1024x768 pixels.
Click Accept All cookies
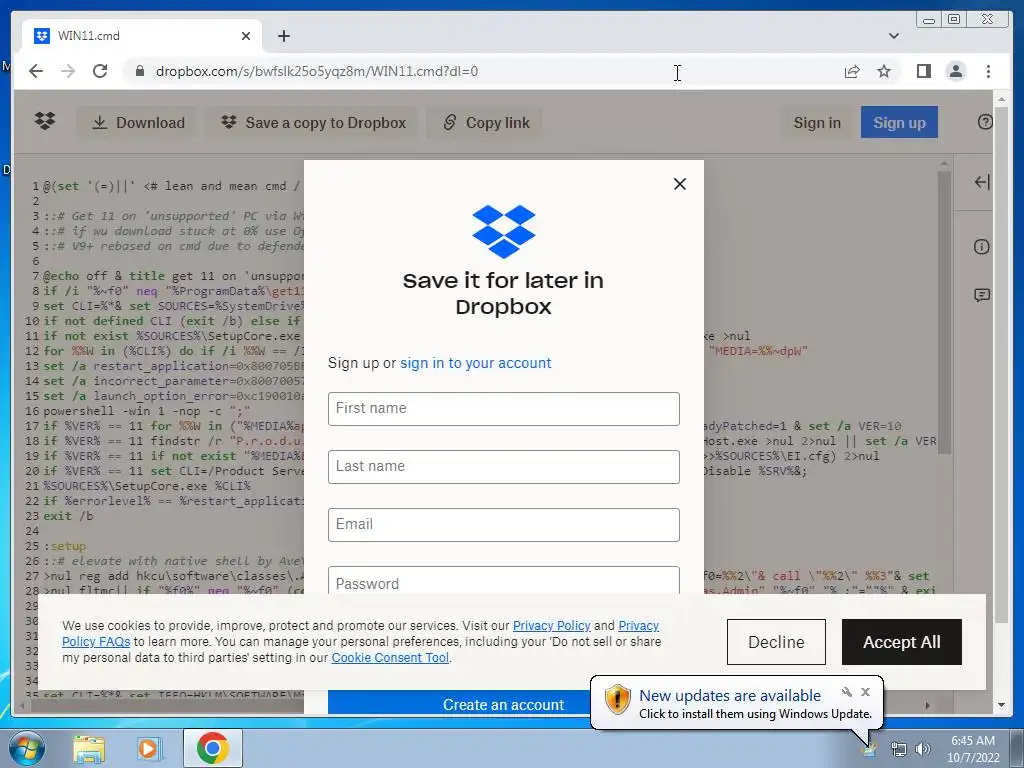901,642
